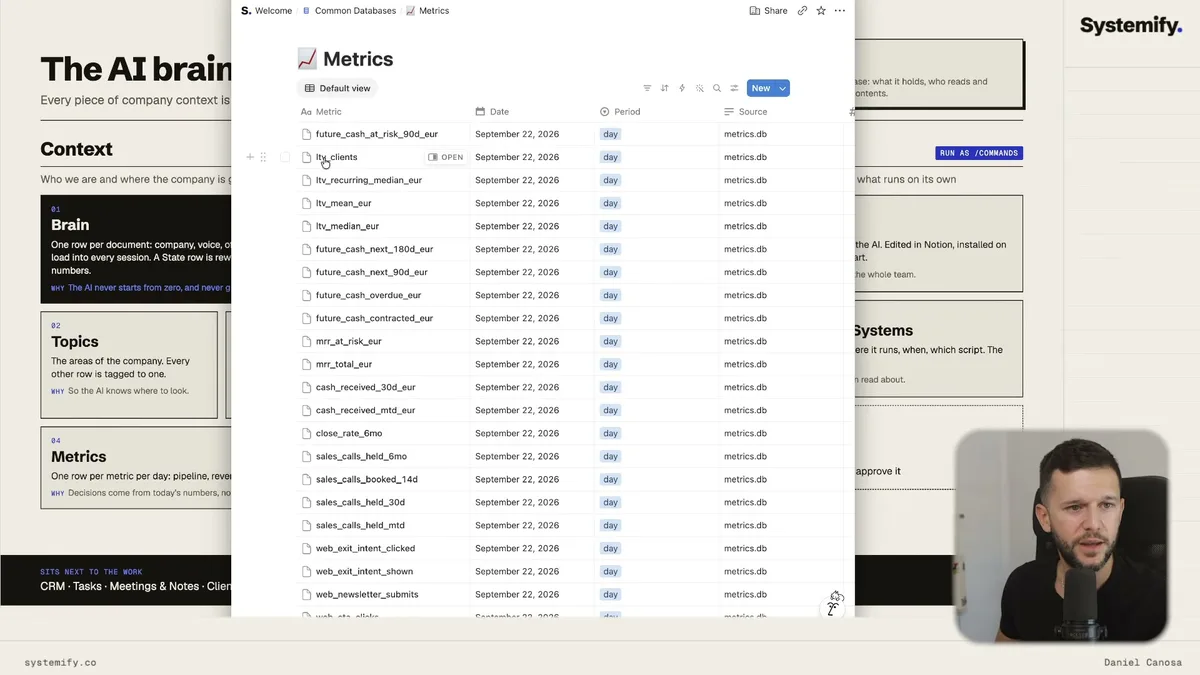Click the page icon of close_rate_6mo

click(307, 433)
